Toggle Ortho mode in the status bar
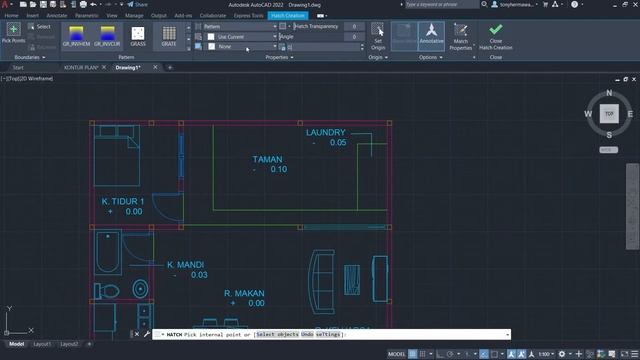640x360 pixels. click(x=440, y=354)
